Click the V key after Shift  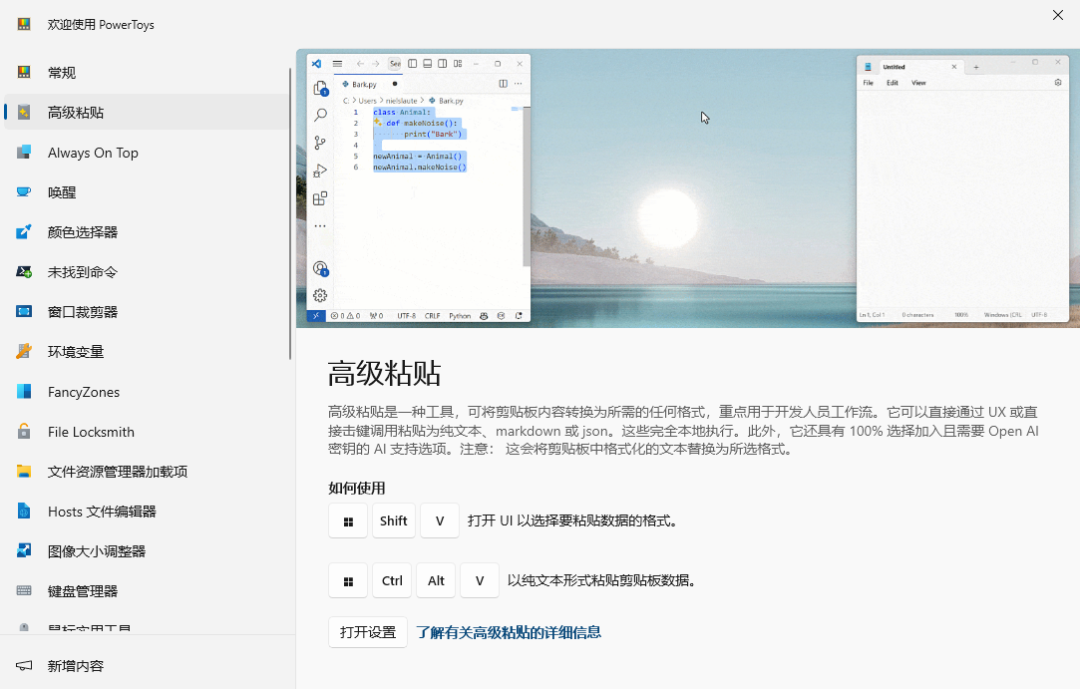(x=439, y=521)
